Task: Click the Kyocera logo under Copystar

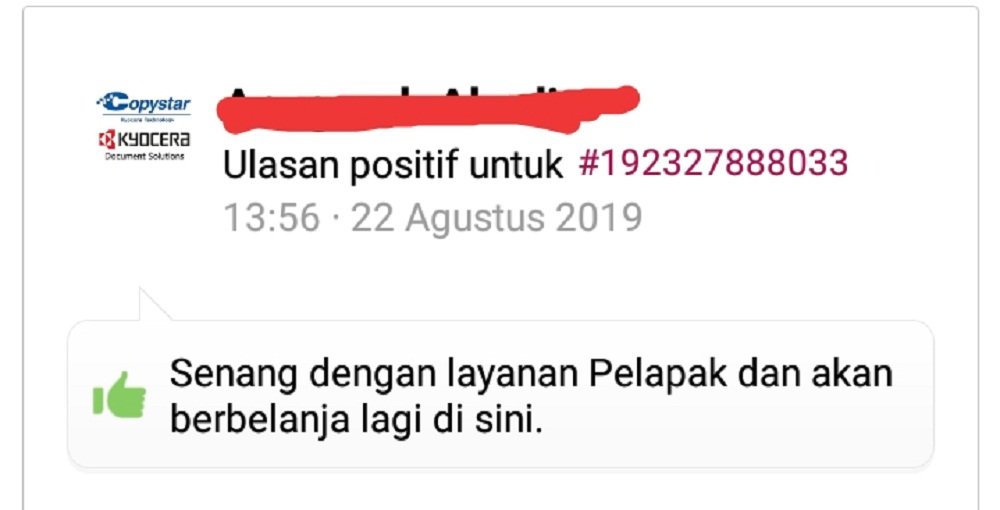Action: (x=144, y=140)
